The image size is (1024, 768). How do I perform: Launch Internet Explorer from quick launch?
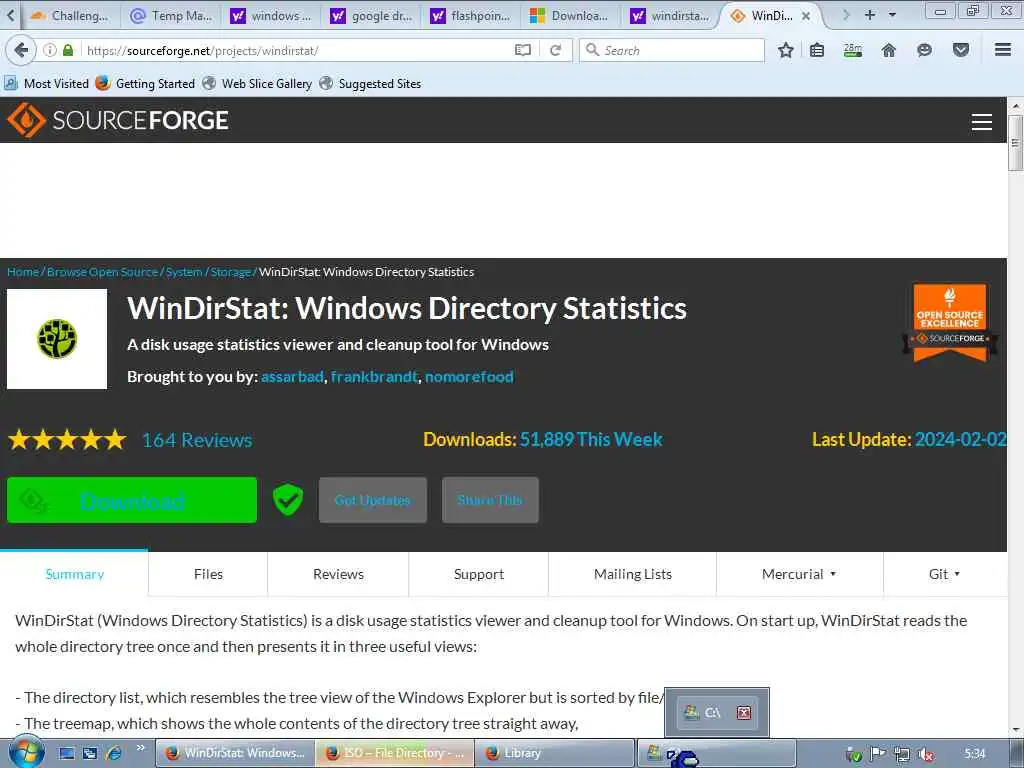(x=114, y=753)
